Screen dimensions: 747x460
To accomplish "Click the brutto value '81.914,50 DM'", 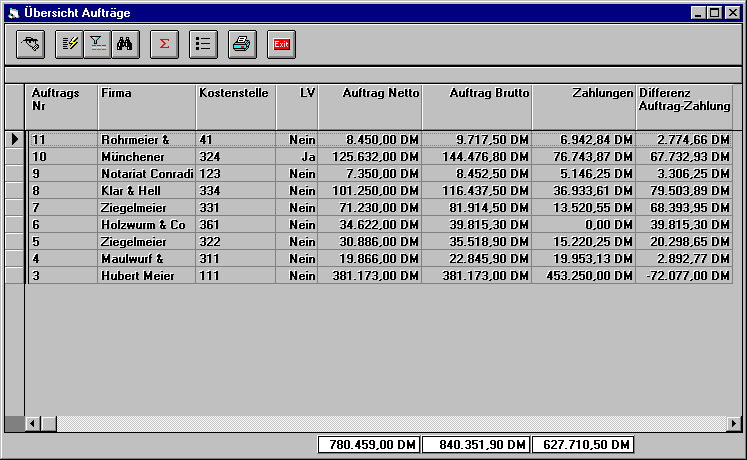I will coord(477,208).
